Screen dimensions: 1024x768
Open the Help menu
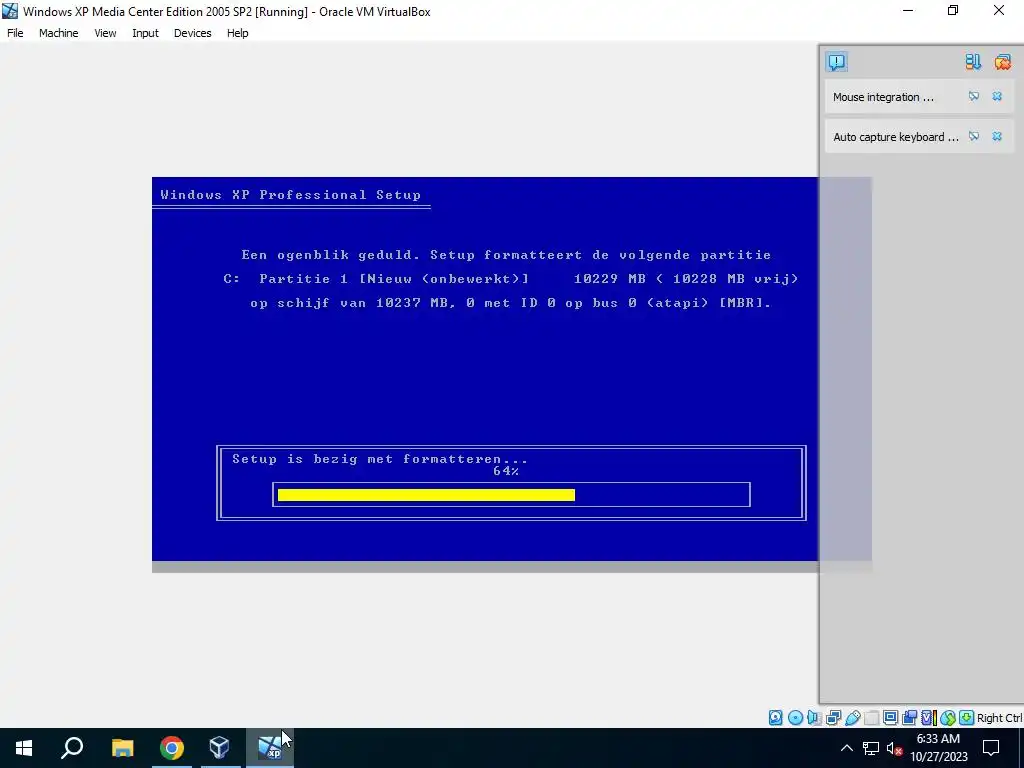pyautogui.click(x=238, y=33)
